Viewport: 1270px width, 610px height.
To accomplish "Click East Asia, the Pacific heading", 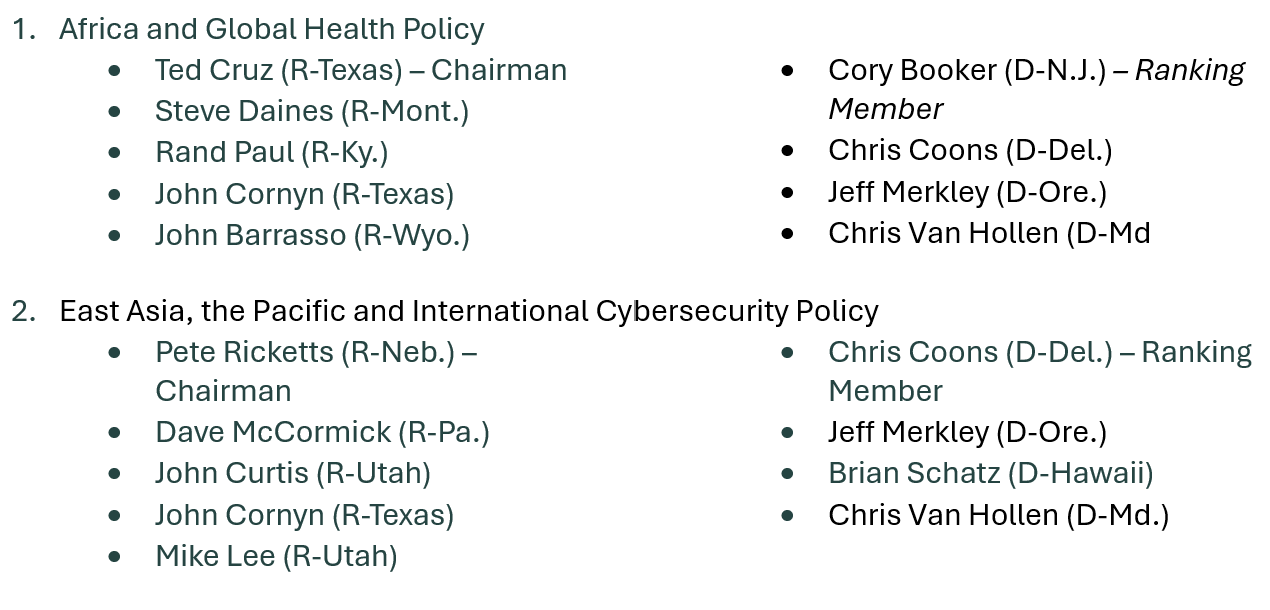I will 469,311.
